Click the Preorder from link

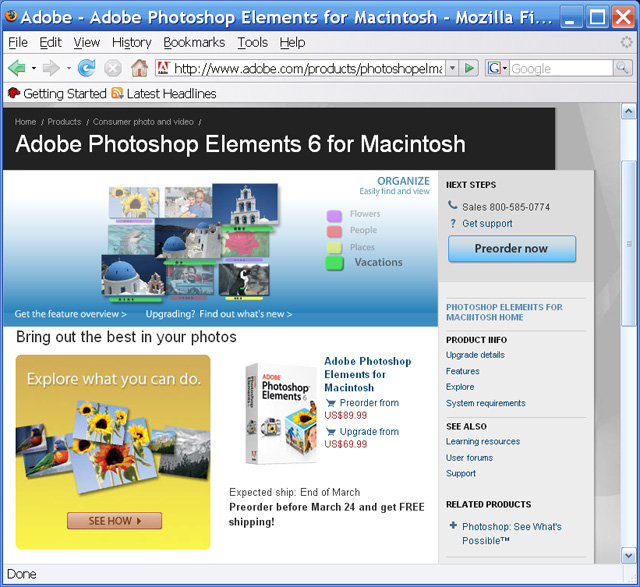click(x=369, y=403)
